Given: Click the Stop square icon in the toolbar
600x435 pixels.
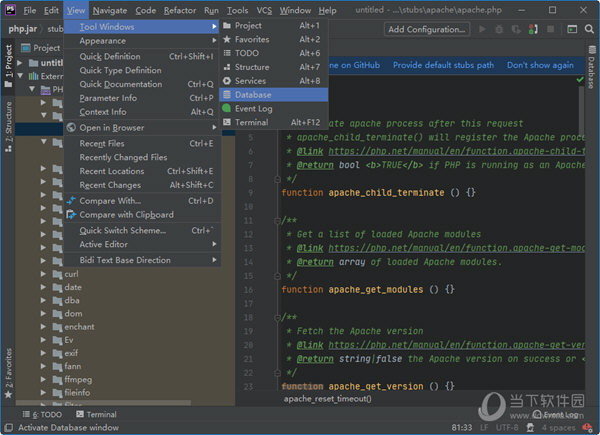Looking at the screenshot, I should click(551, 29).
